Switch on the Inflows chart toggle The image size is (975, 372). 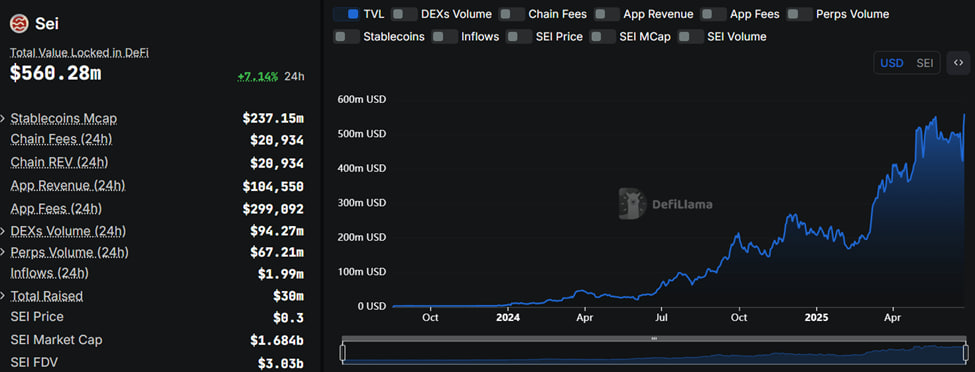tap(445, 37)
